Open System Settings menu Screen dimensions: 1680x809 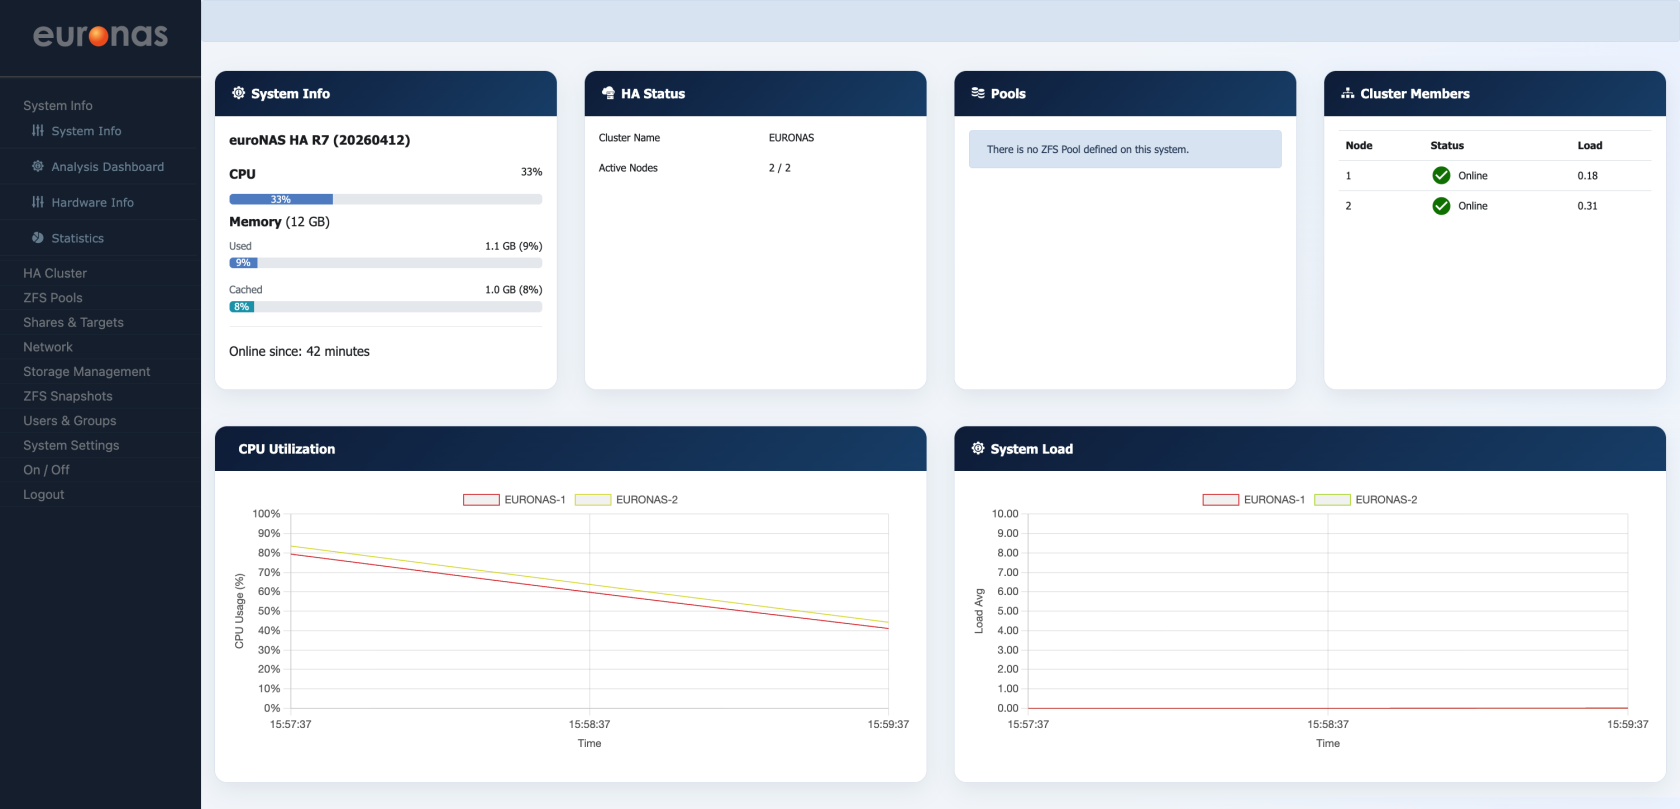click(x=71, y=445)
